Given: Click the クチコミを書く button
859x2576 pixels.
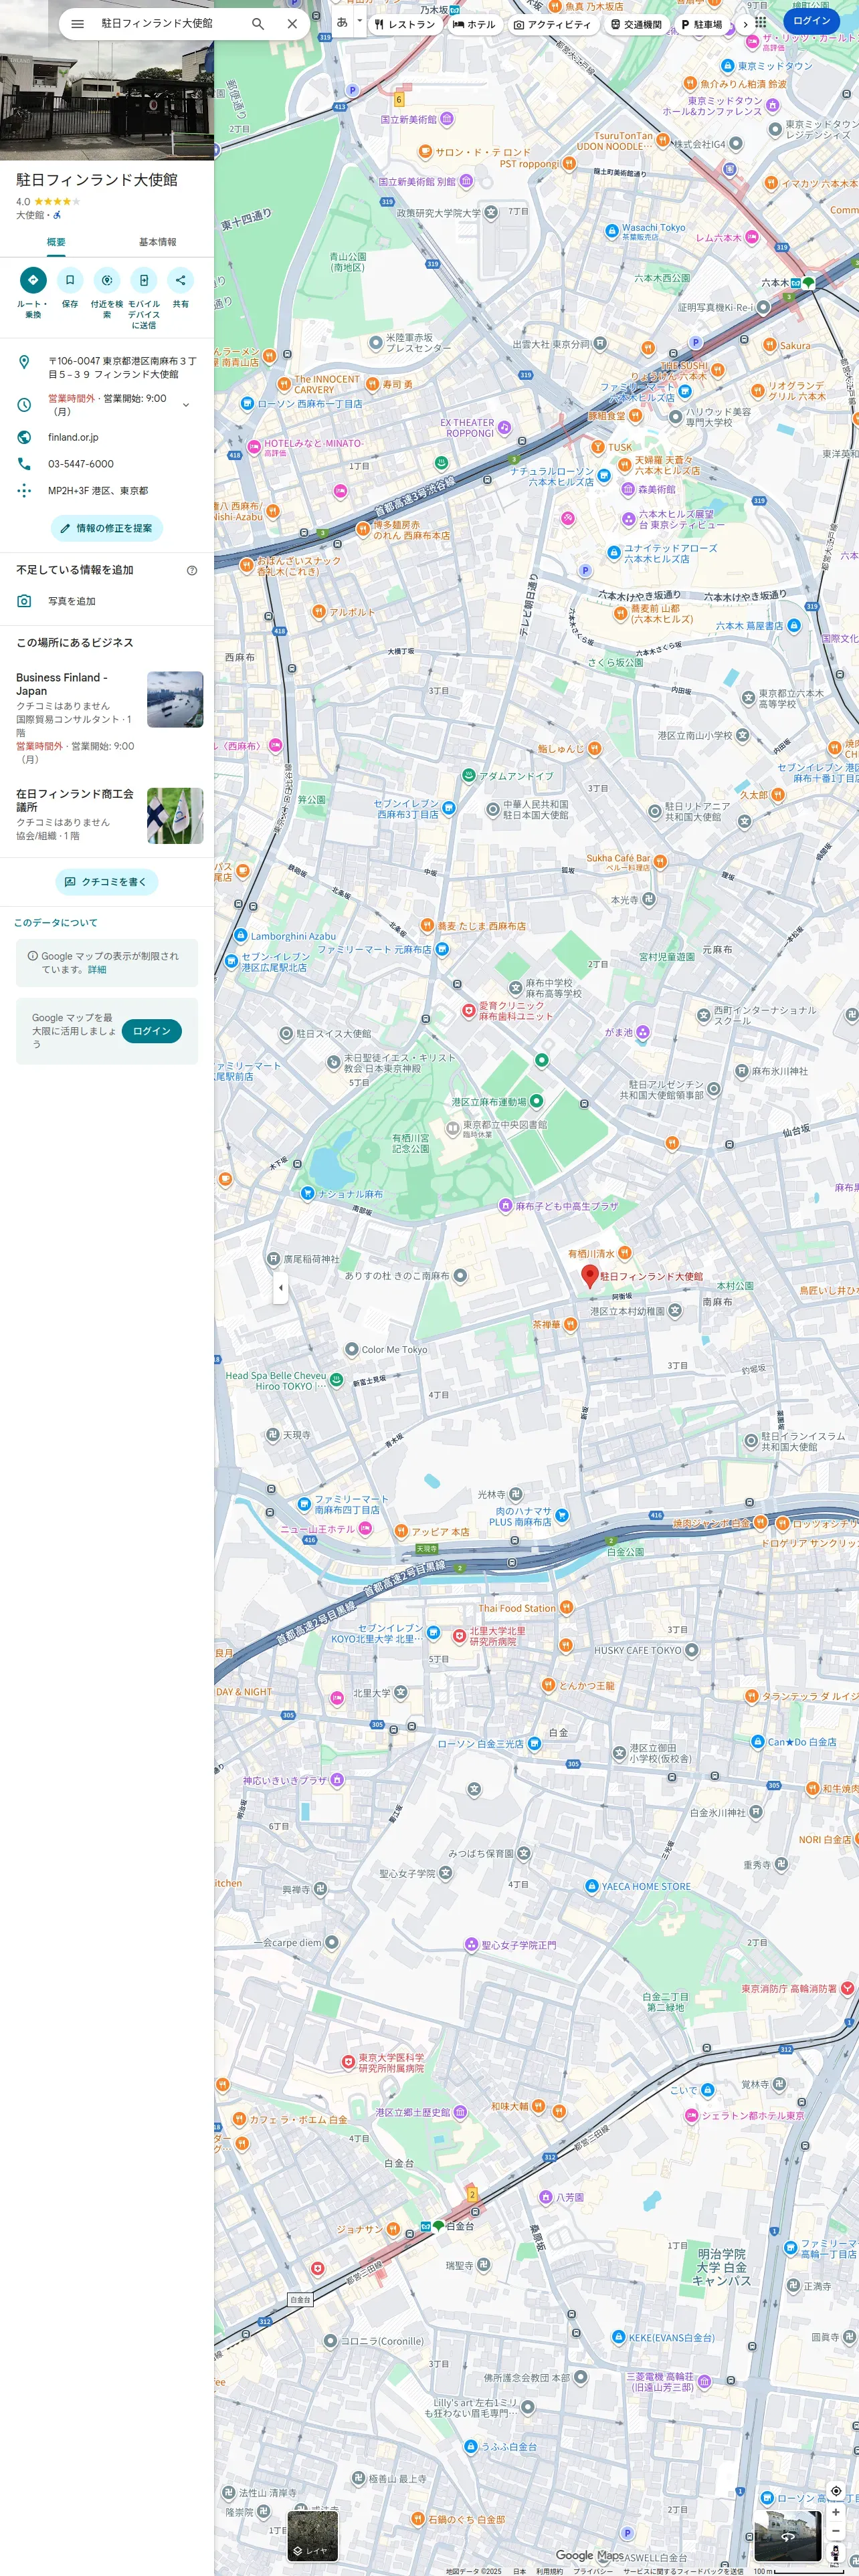Looking at the screenshot, I should [x=107, y=882].
